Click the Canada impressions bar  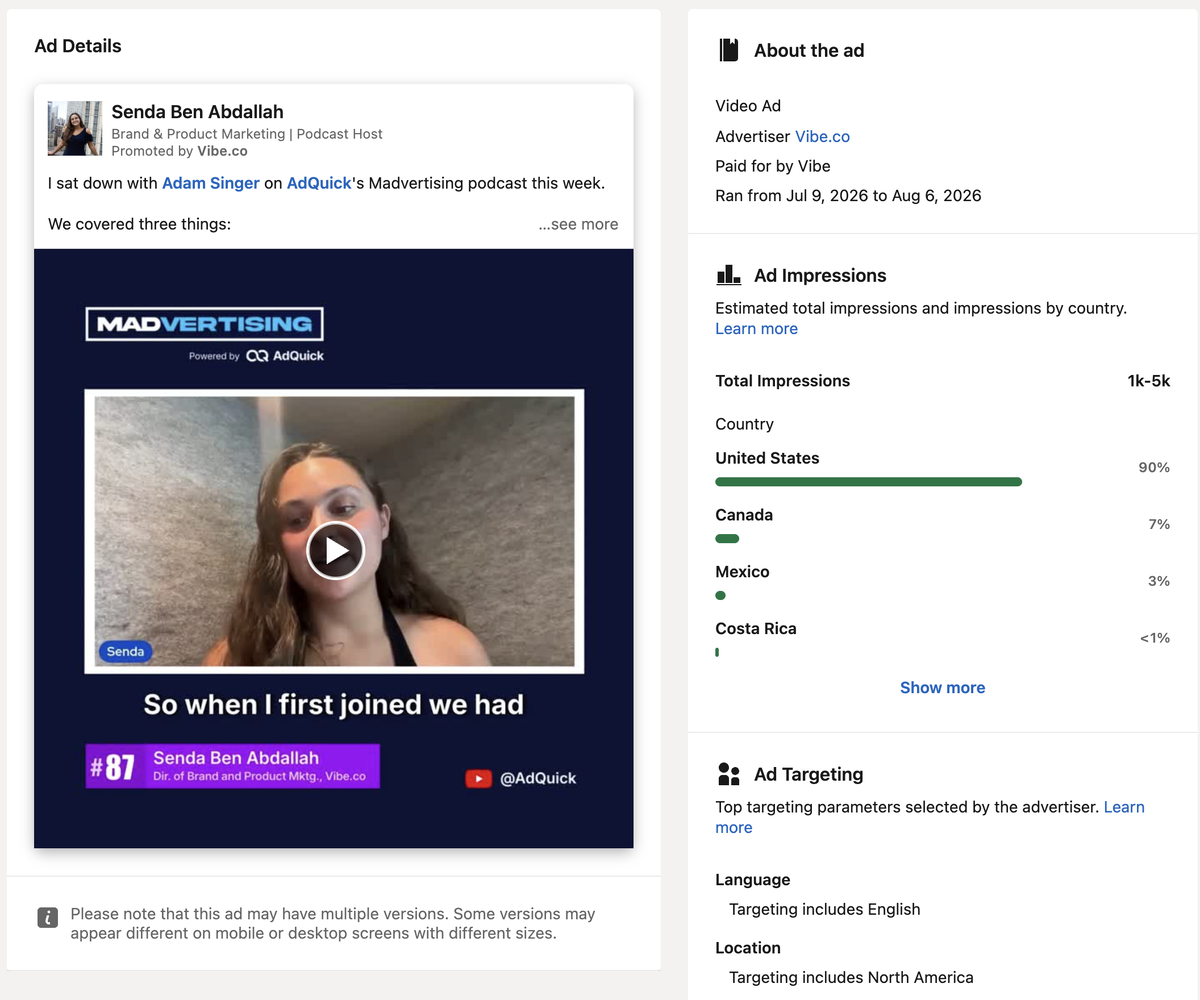[x=727, y=539]
